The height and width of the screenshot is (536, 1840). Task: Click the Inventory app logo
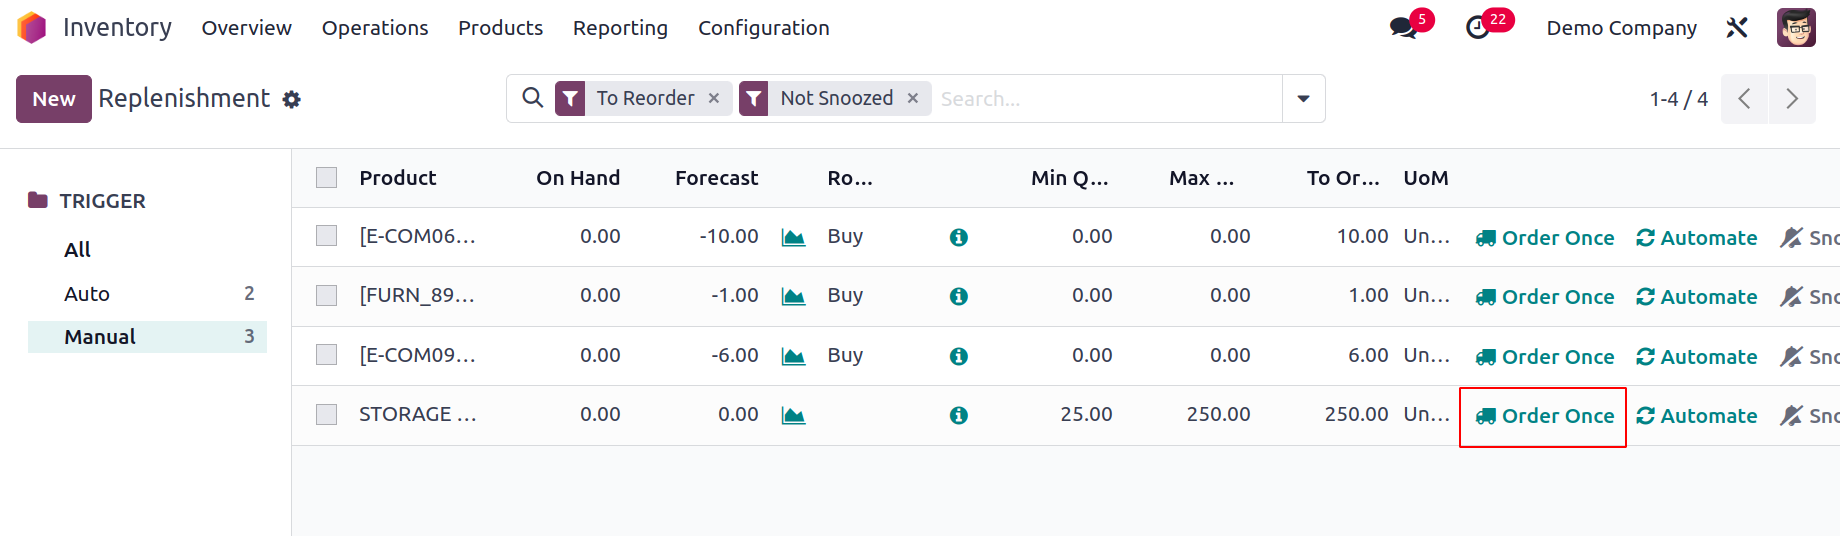[32, 28]
